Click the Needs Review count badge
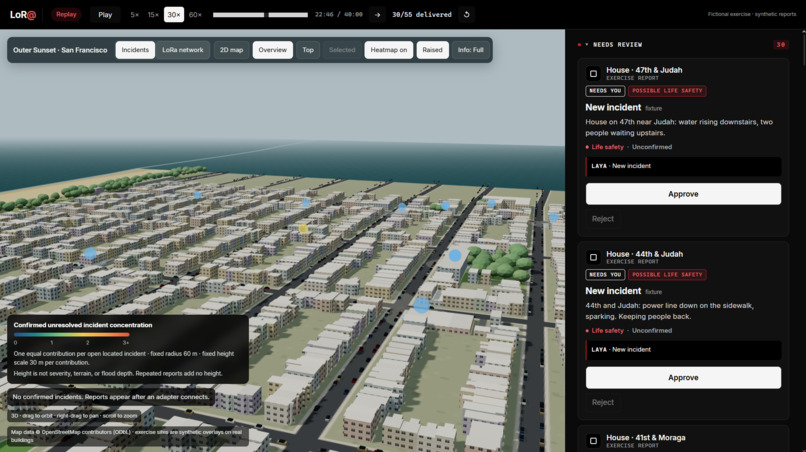Screen dimensions: 806x452 click(780, 45)
